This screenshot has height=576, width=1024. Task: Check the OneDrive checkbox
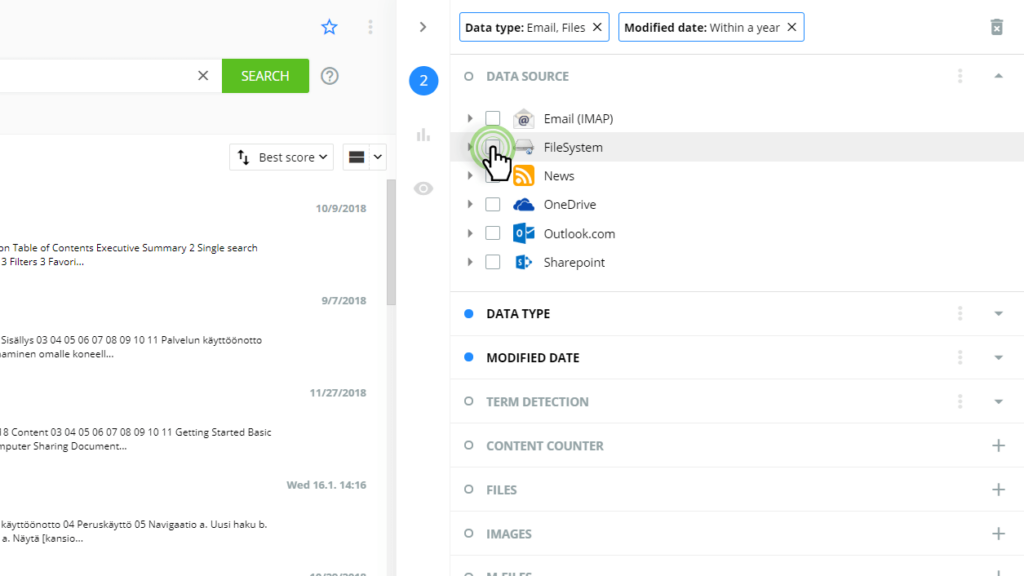point(492,204)
